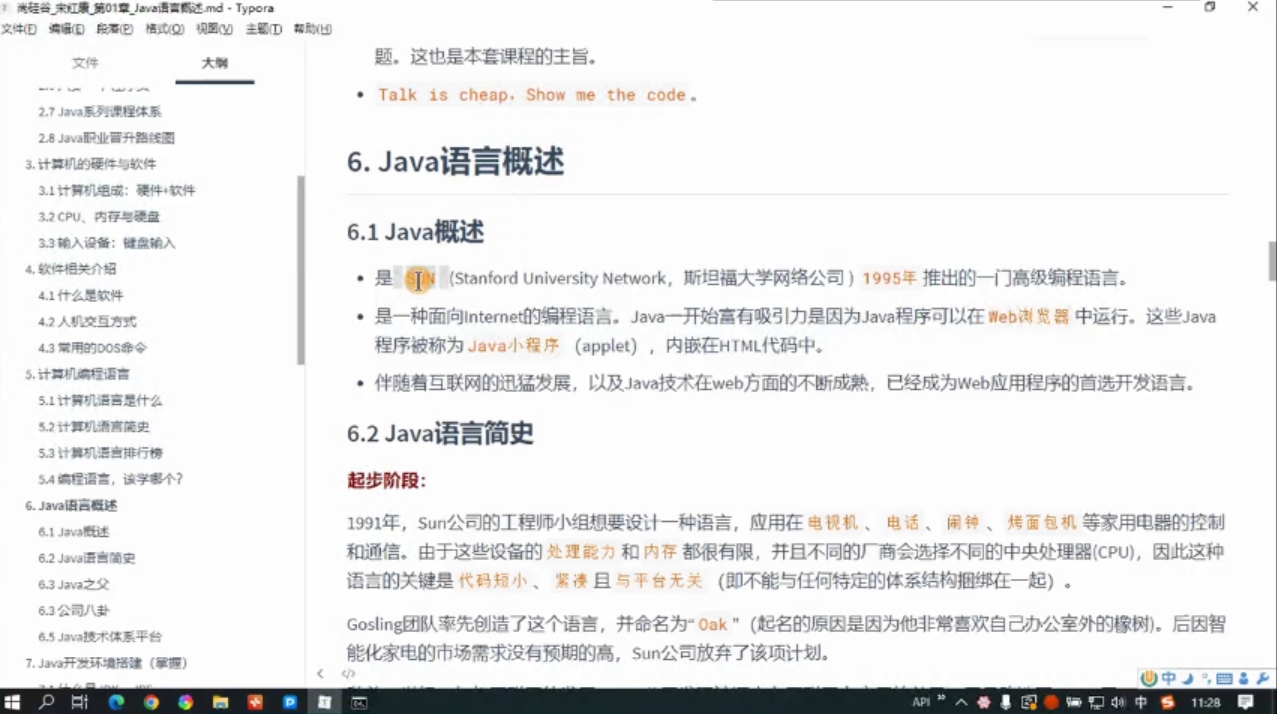Switch sidebar to the 文件 files tab
1277x714 pixels.
85,63
